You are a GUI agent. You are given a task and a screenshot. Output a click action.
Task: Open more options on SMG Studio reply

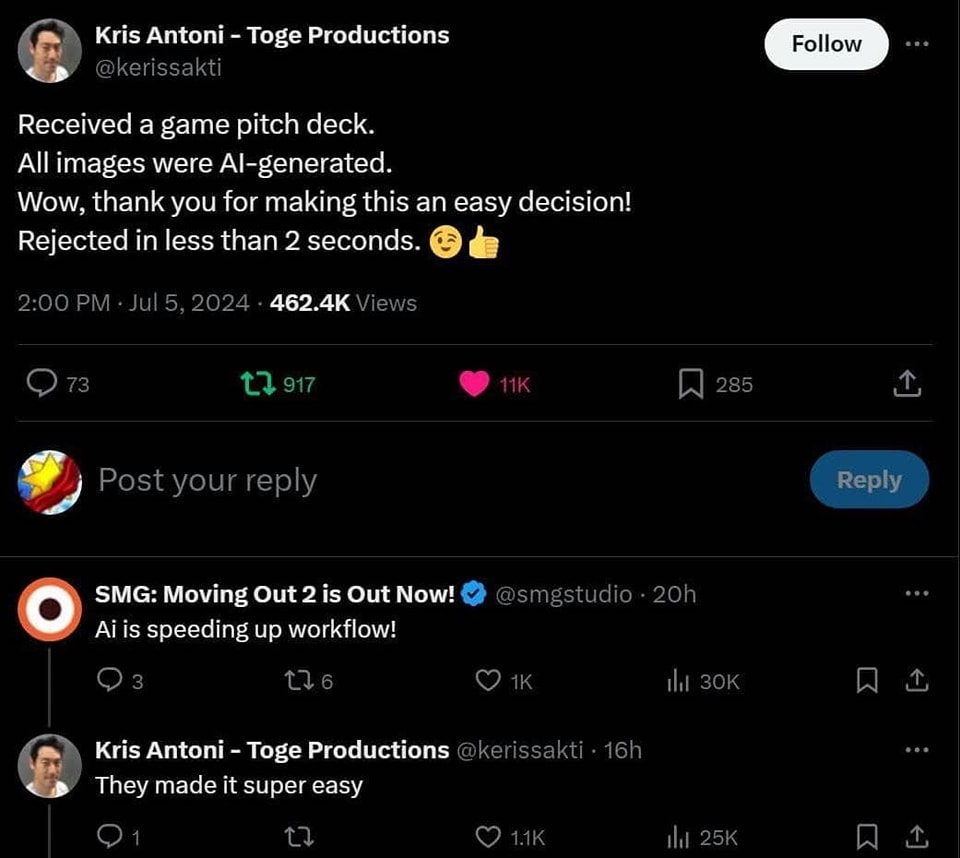917,593
